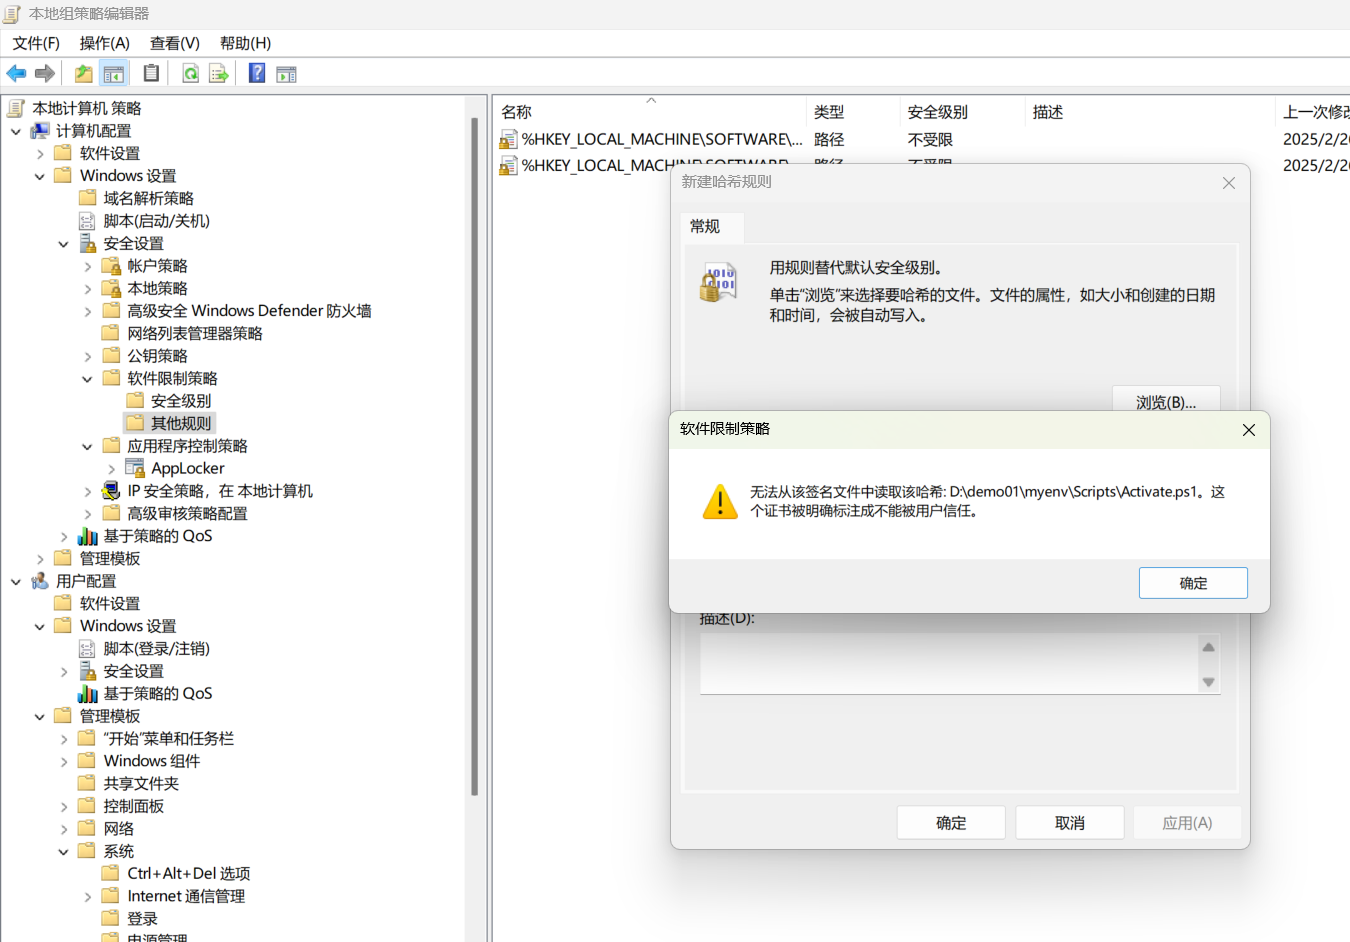The height and width of the screenshot is (942, 1350).
Task: Click the blue Help question-mark icon
Action: [257, 73]
